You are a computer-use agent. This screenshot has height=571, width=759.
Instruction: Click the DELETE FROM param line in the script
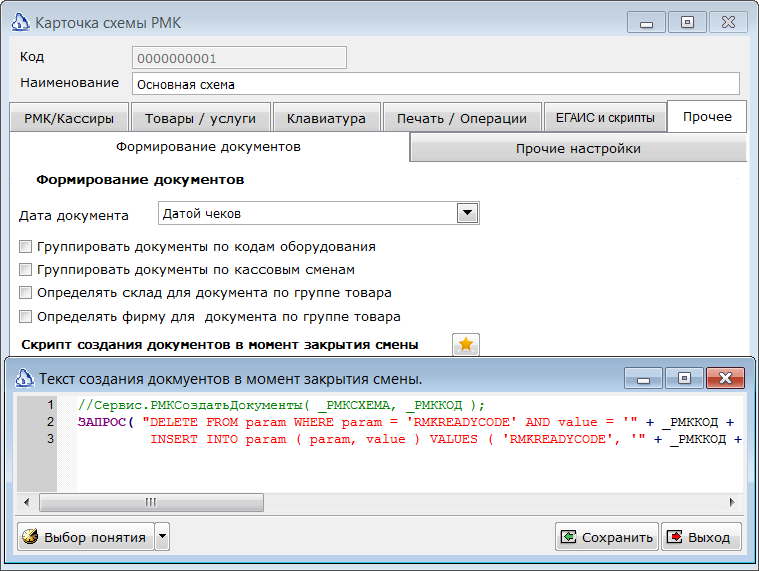(406, 422)
